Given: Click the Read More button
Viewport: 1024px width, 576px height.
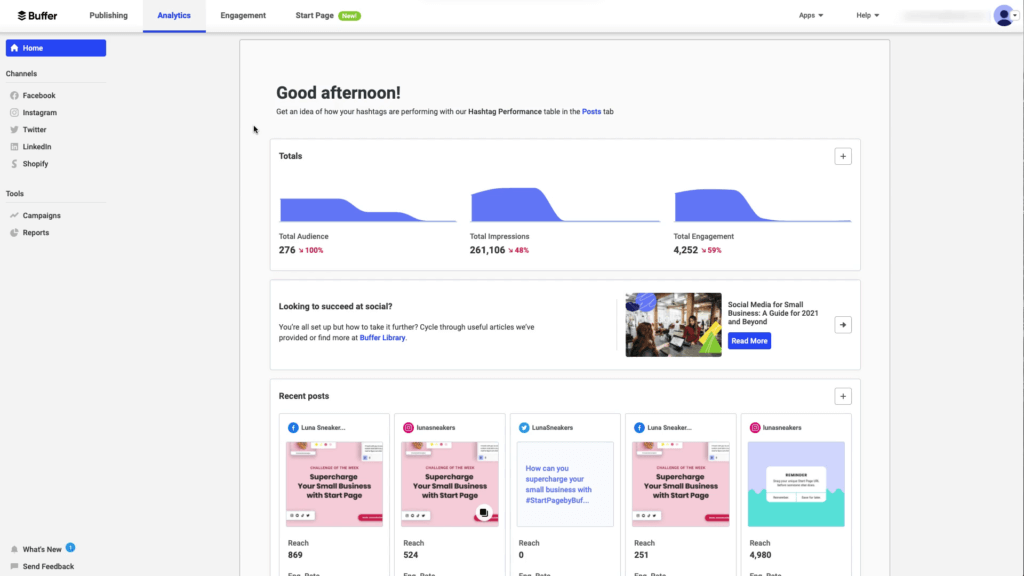Looking at the screenshot, I should coord(749,341).
